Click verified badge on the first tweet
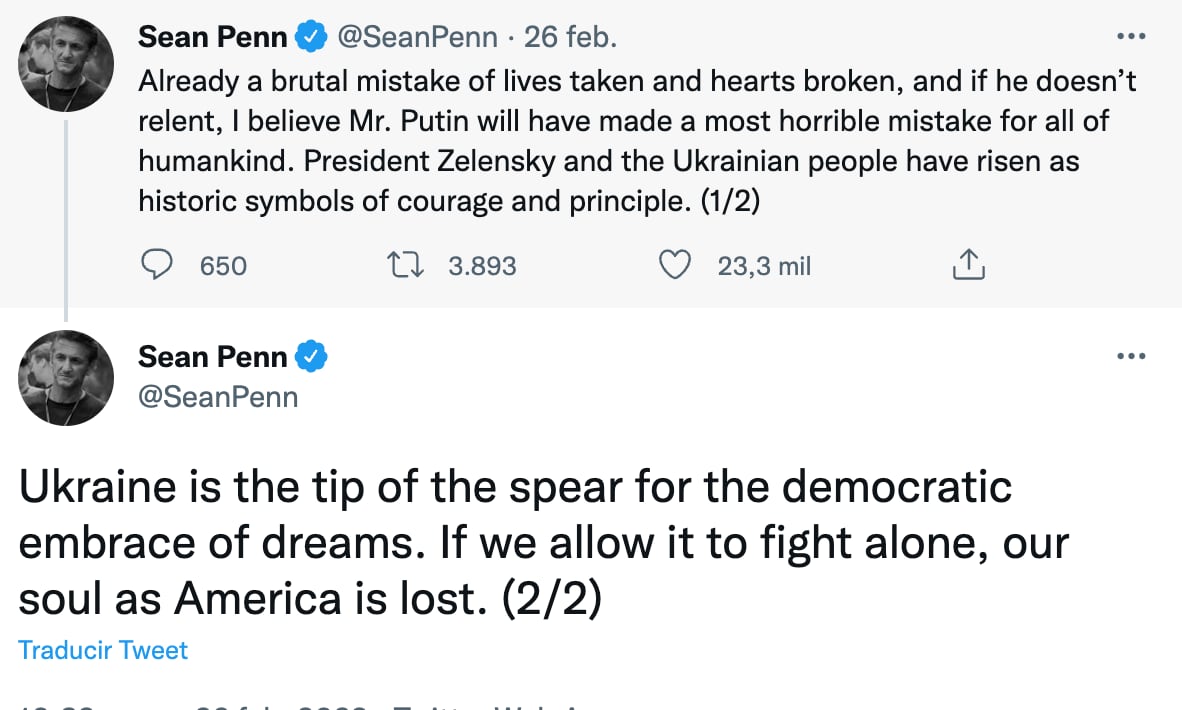The height and width of the screenshot is (710, 1182). 312,37
